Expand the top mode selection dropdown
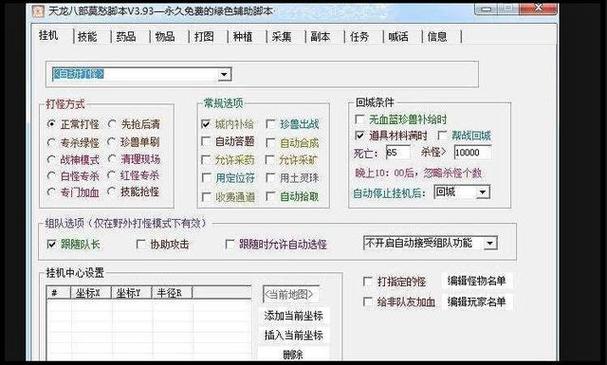Screen dimensions: 607x365 (x=224, y=74)
